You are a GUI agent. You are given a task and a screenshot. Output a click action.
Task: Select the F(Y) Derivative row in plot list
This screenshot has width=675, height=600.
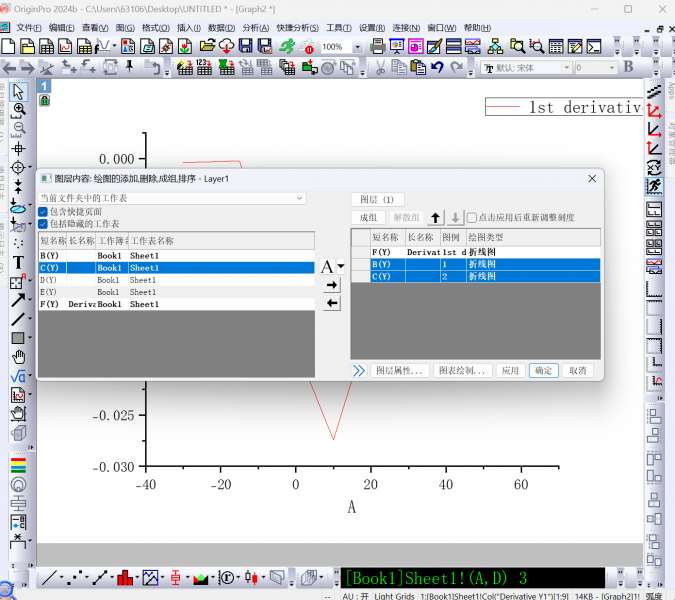(x=476, y=252)
